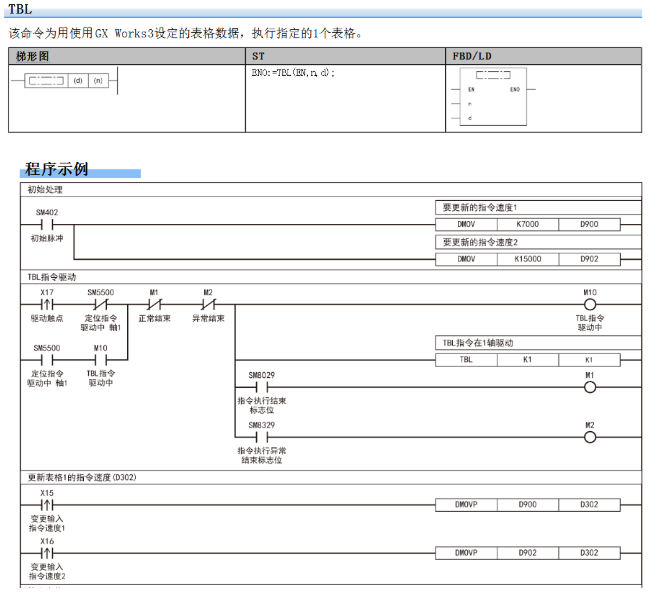Click the TBL指令在1轴驱动 comment
The image size is (658, 593).
tap(478, 343)
